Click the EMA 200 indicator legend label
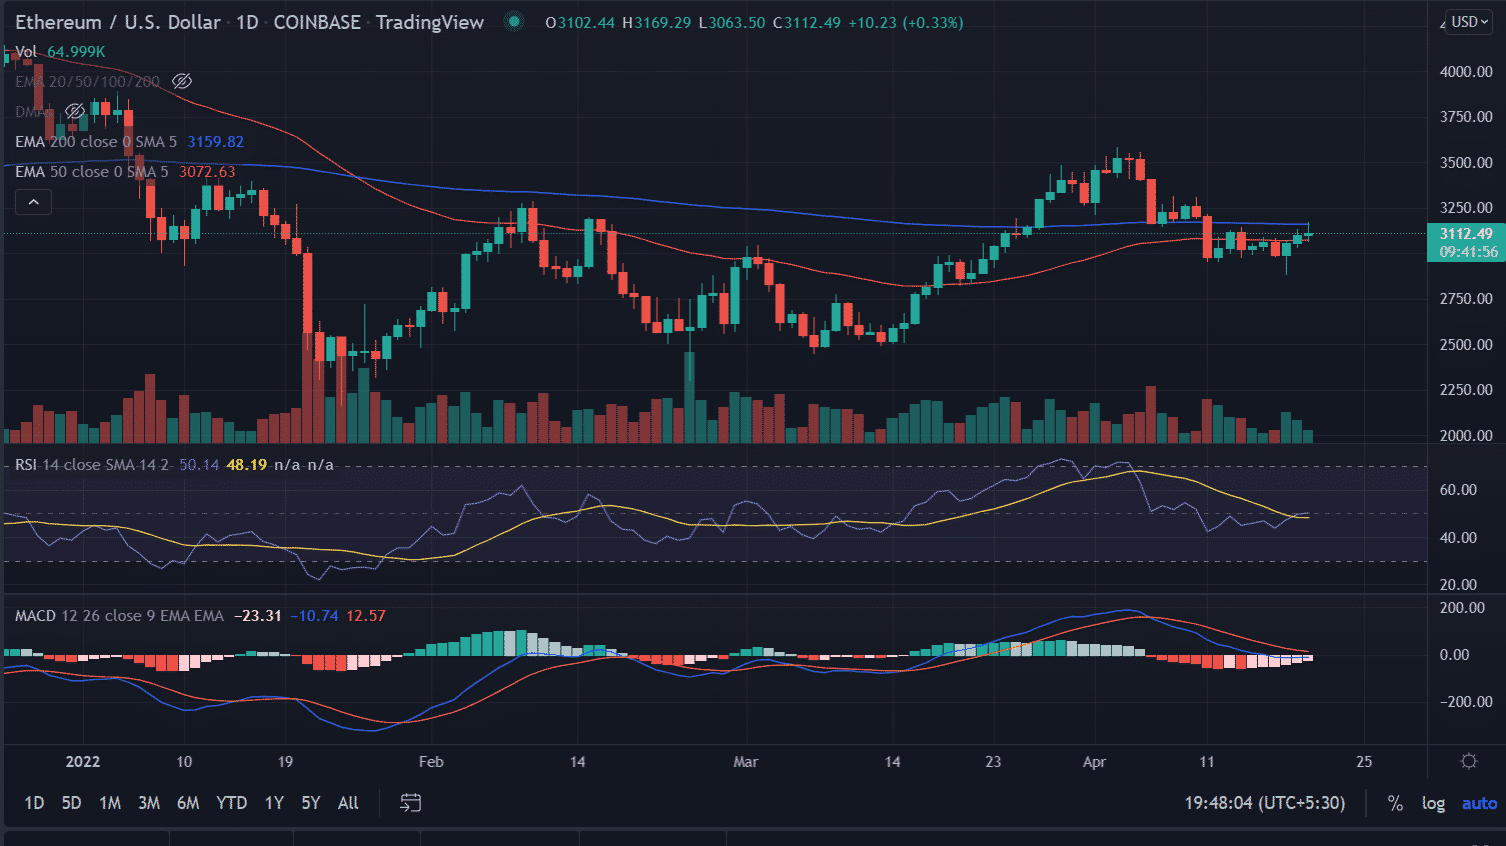 coord(95,142)
